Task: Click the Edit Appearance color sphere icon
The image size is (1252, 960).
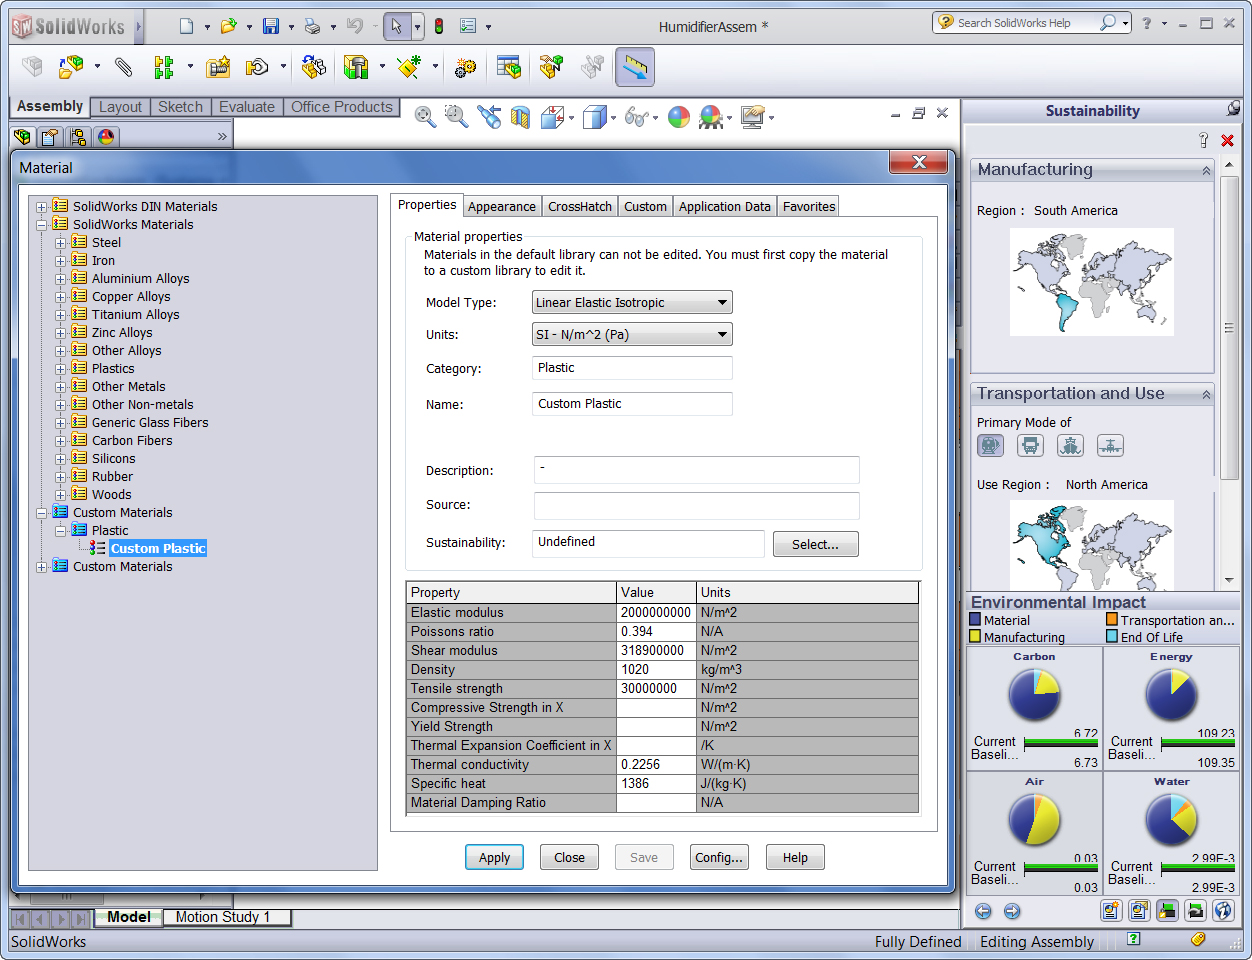Action: click(679, 117)
